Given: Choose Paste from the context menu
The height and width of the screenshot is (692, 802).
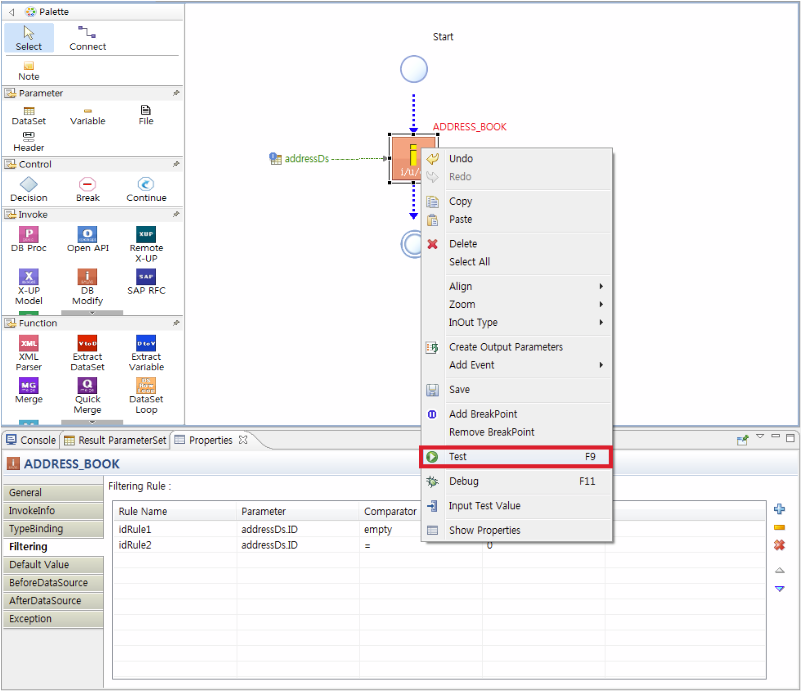Looking at the screenshot, I should [x=516, y=219].
